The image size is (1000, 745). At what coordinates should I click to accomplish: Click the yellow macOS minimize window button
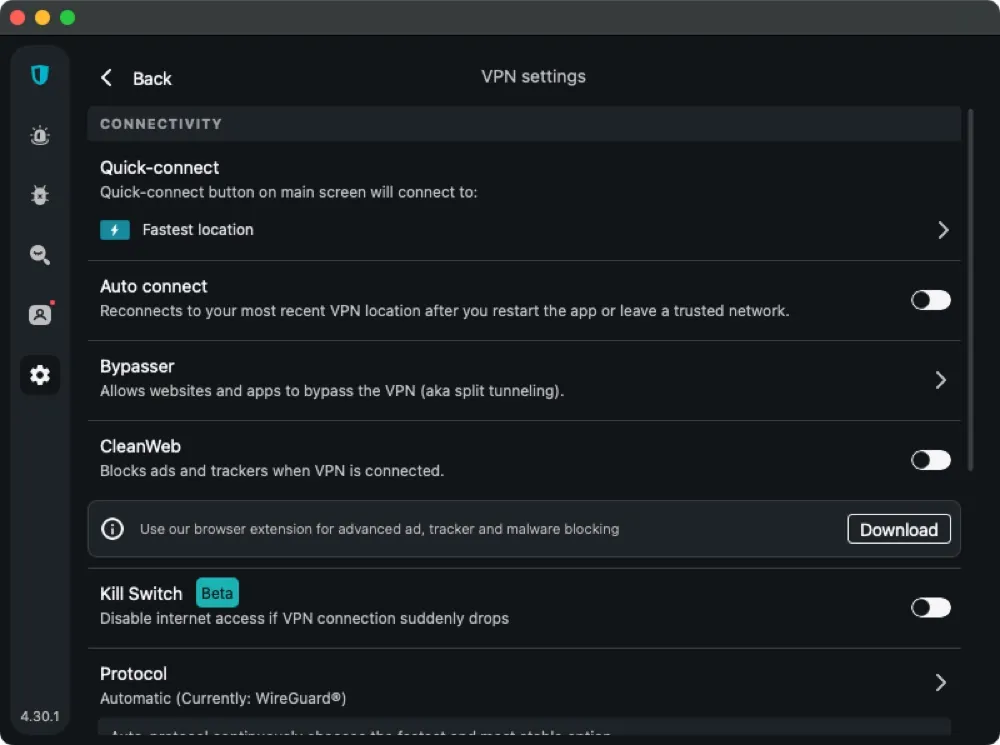point(43,17)
